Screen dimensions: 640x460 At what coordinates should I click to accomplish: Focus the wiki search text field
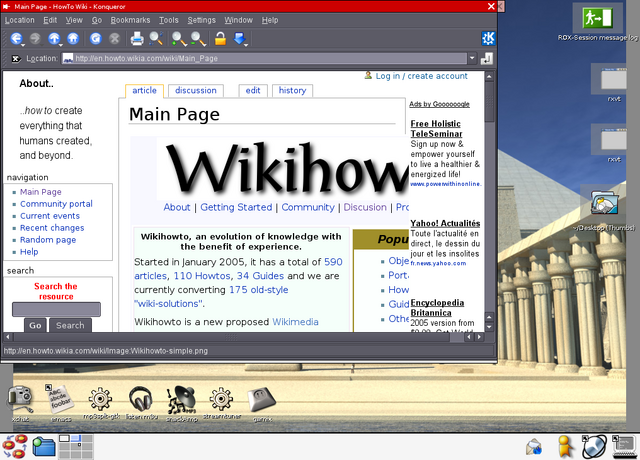click(x=56, y=309)
